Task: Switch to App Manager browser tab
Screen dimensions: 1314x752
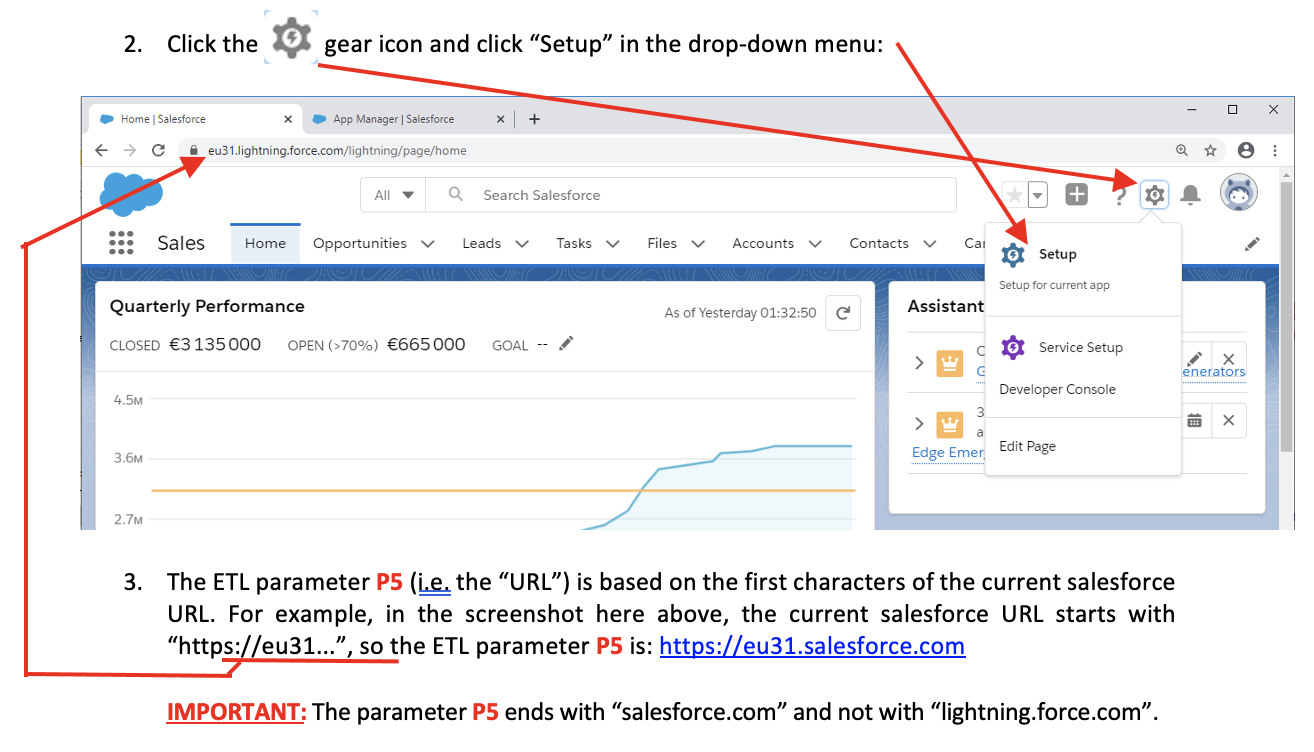Action: pyautogui.click(x=393, y=119)
